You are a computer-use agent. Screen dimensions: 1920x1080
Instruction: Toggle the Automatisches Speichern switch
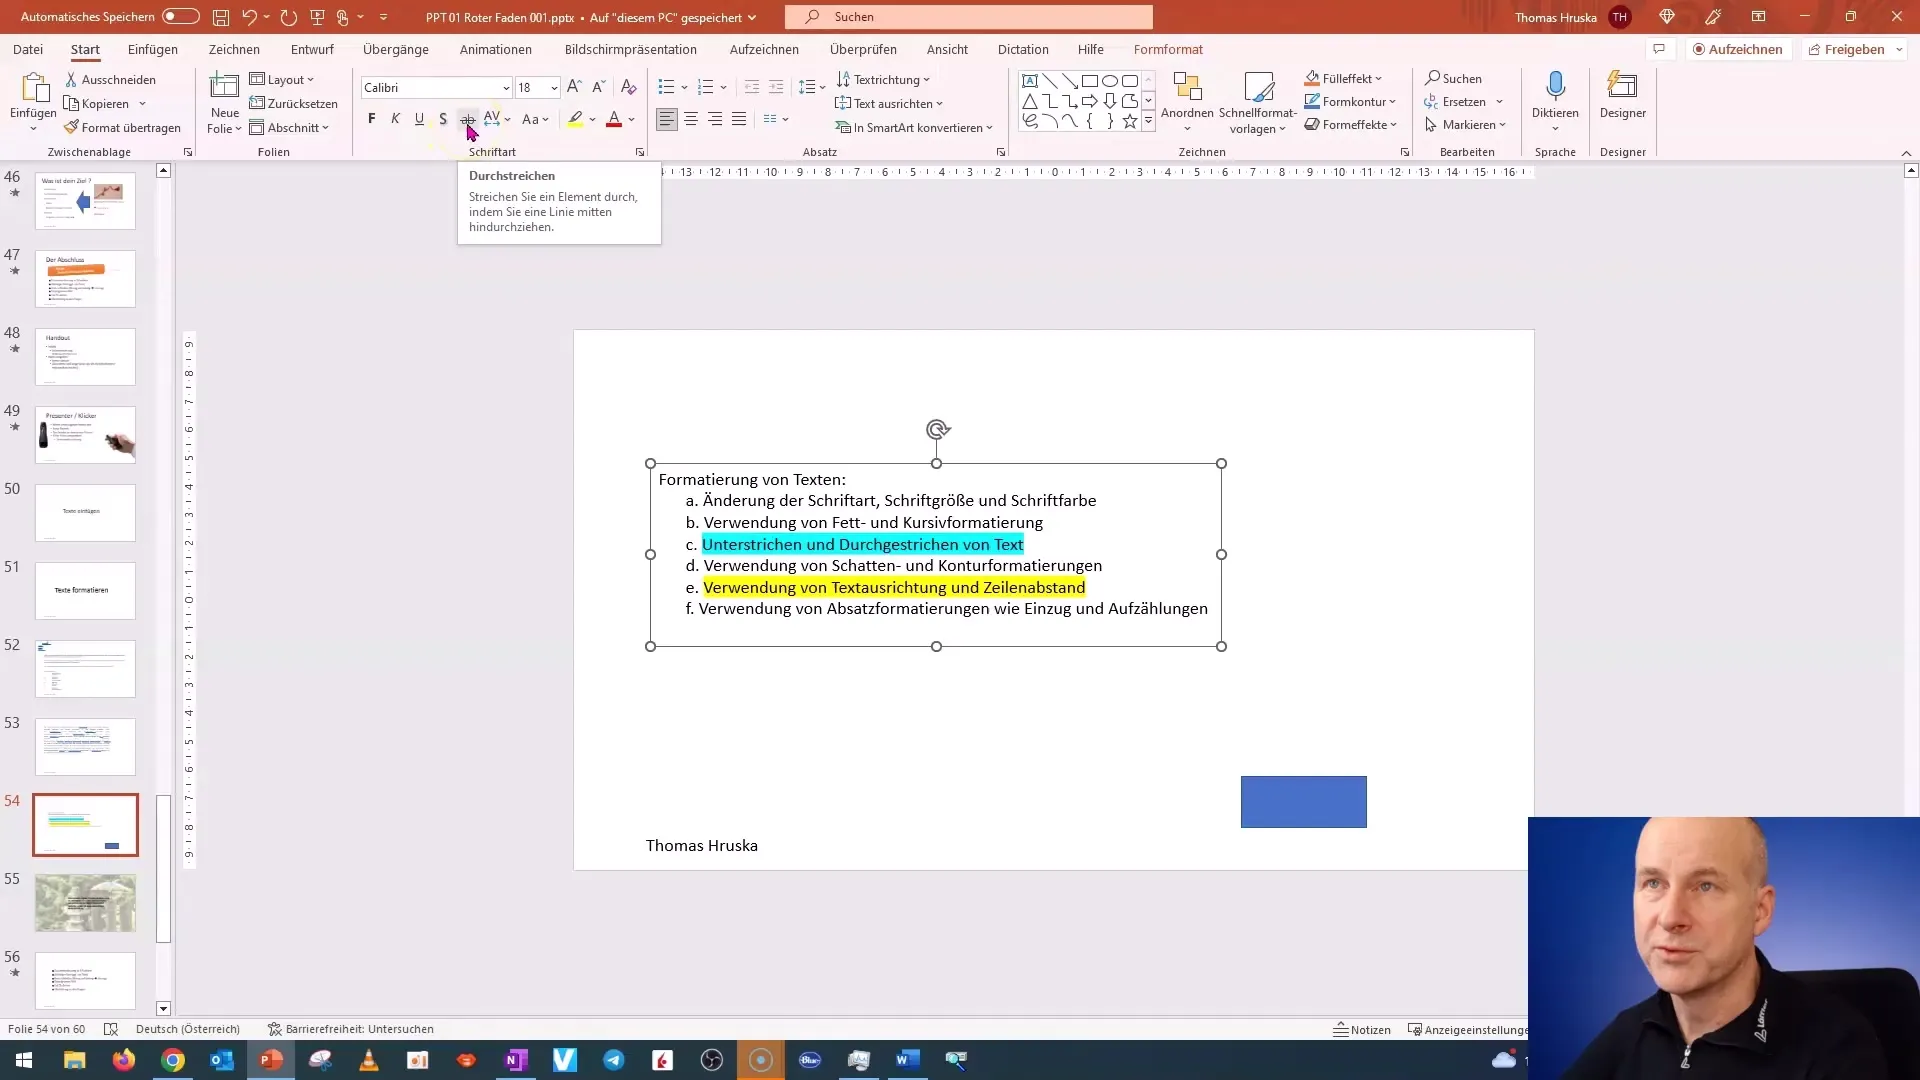tap(180, 17)
